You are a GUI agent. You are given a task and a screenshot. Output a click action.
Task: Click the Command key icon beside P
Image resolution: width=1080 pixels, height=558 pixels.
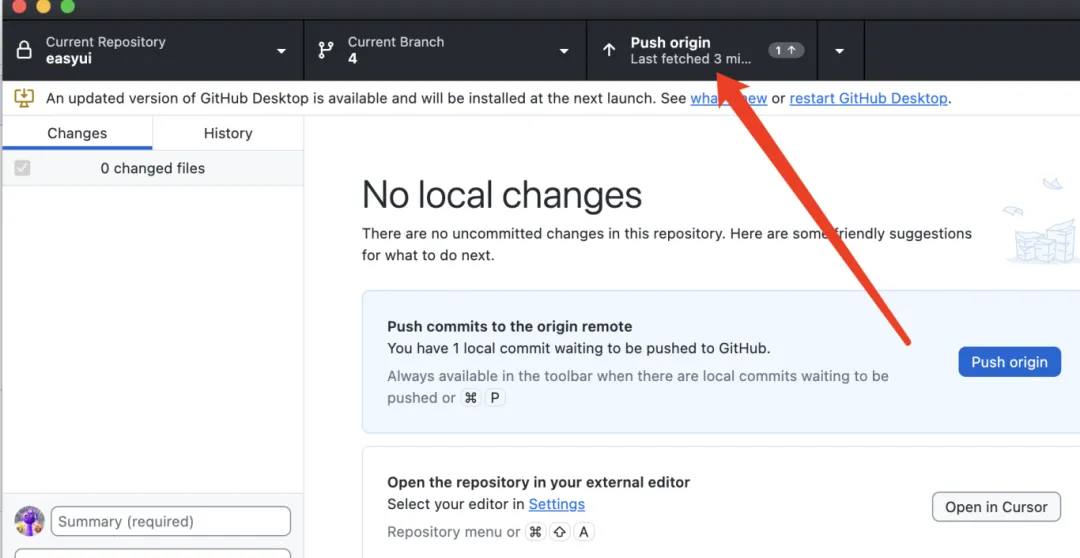(471, 397)
